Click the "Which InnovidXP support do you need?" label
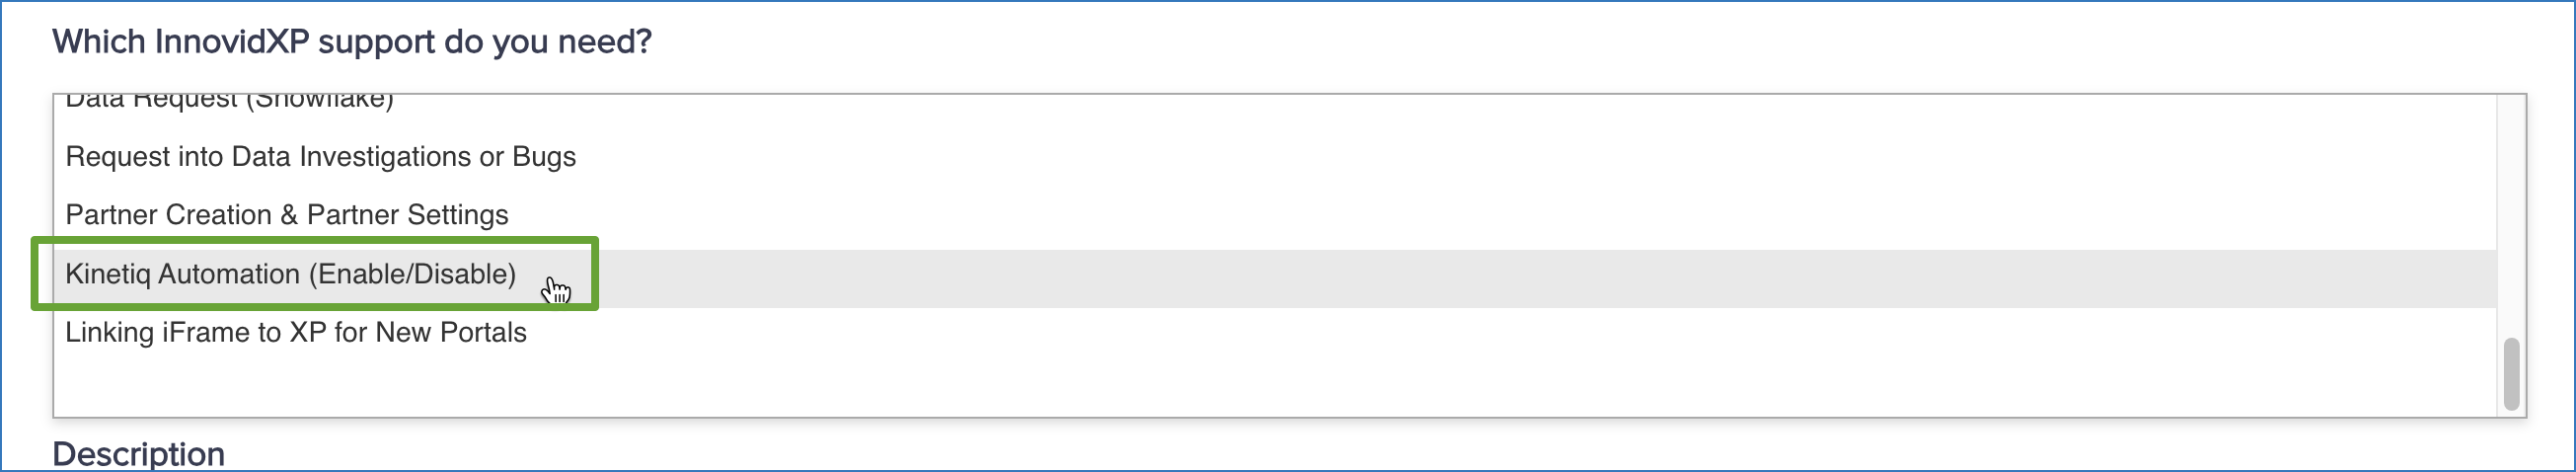The width and height of the screenshot is (2576, 472). pyautogui.click(x=351, y=42)
